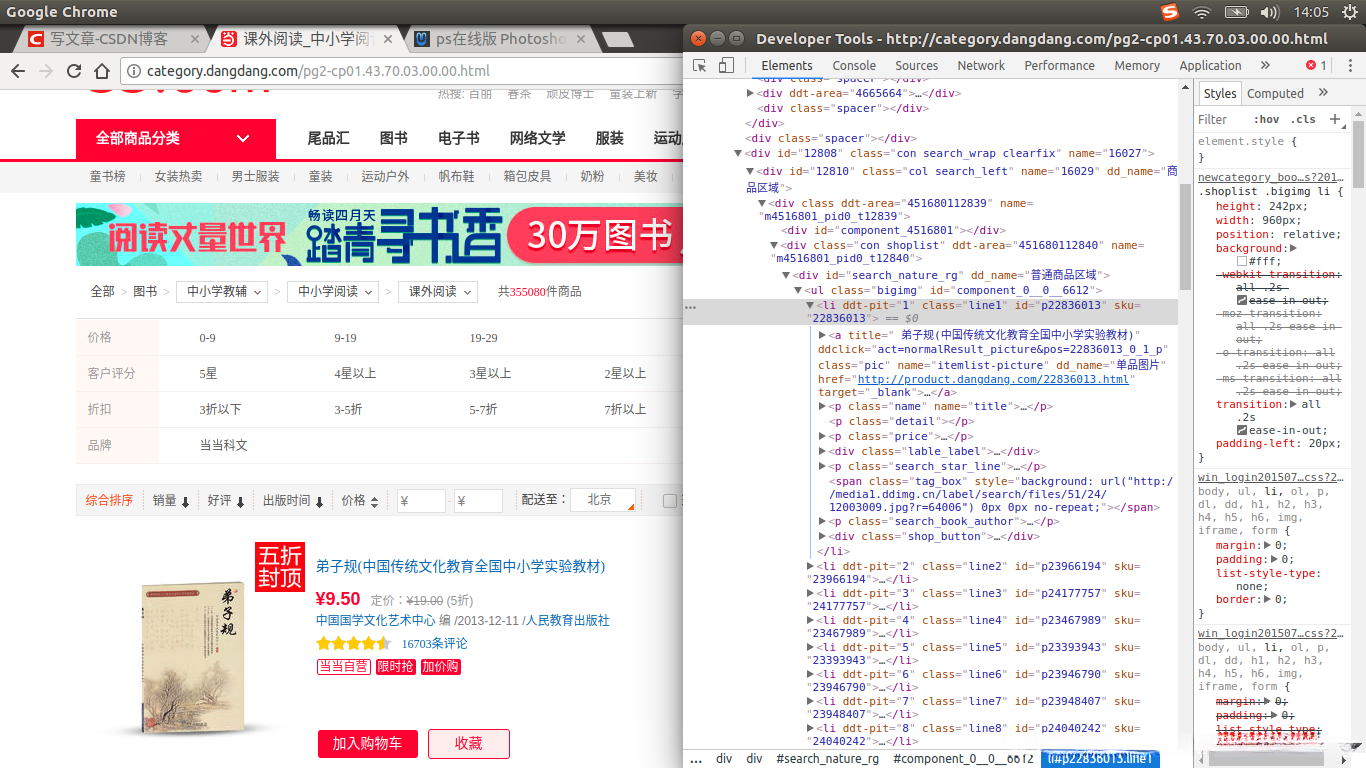The image size is (1366, 768).
Task: Add a new style rule
Action: coord(1335,119)
